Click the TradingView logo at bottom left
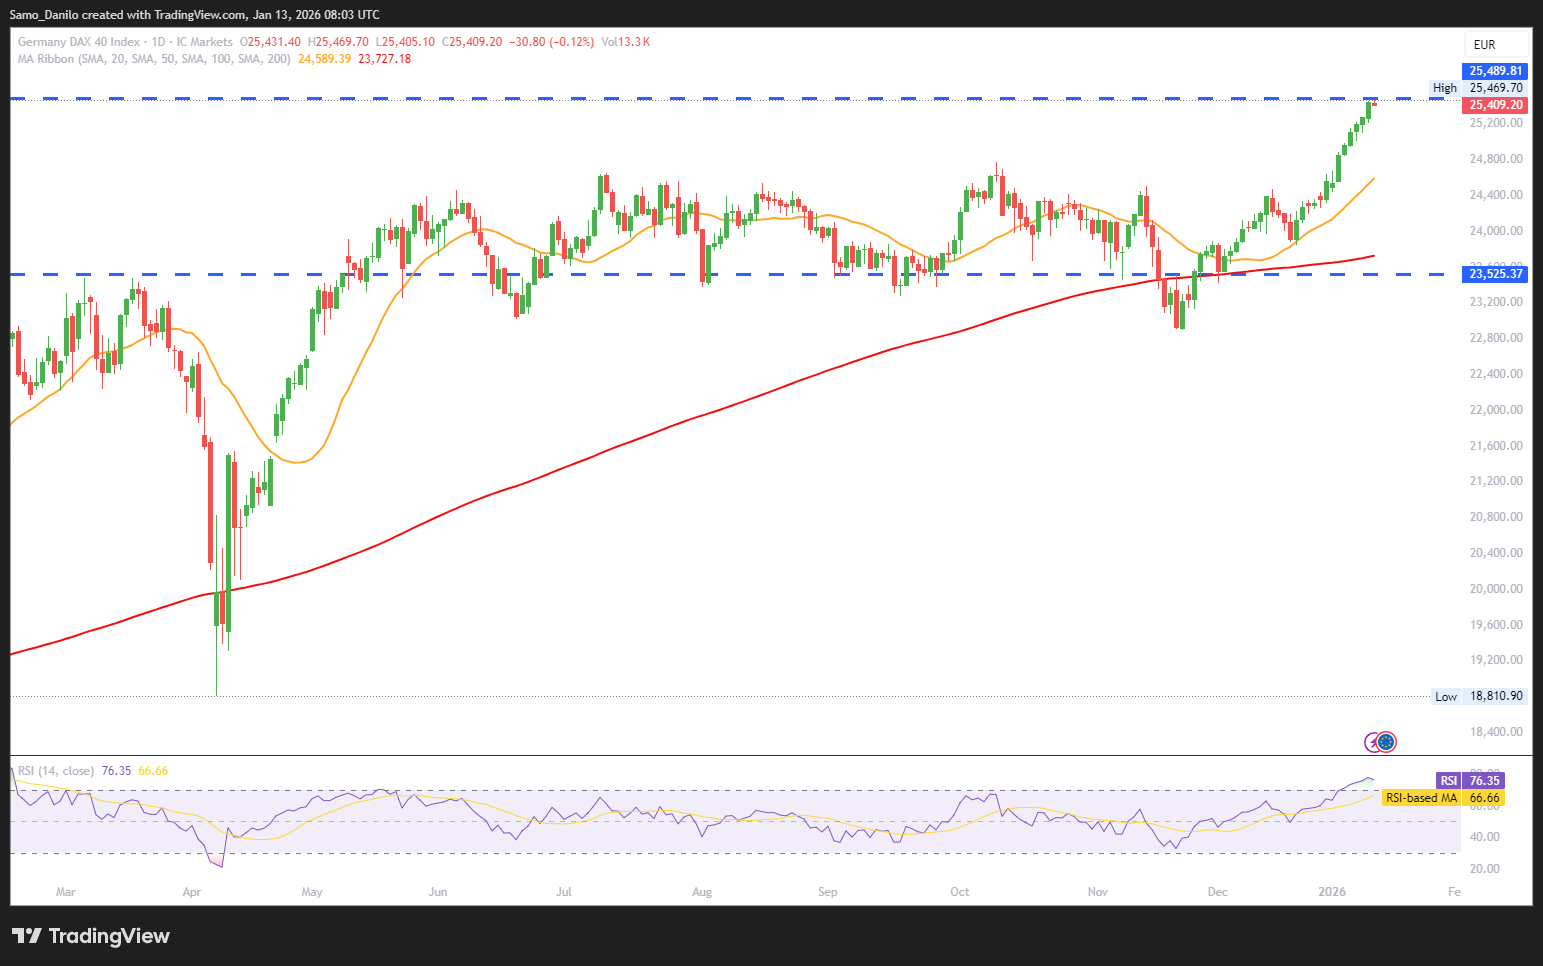This screenshot has width=1543, height=966. [91, 936]
